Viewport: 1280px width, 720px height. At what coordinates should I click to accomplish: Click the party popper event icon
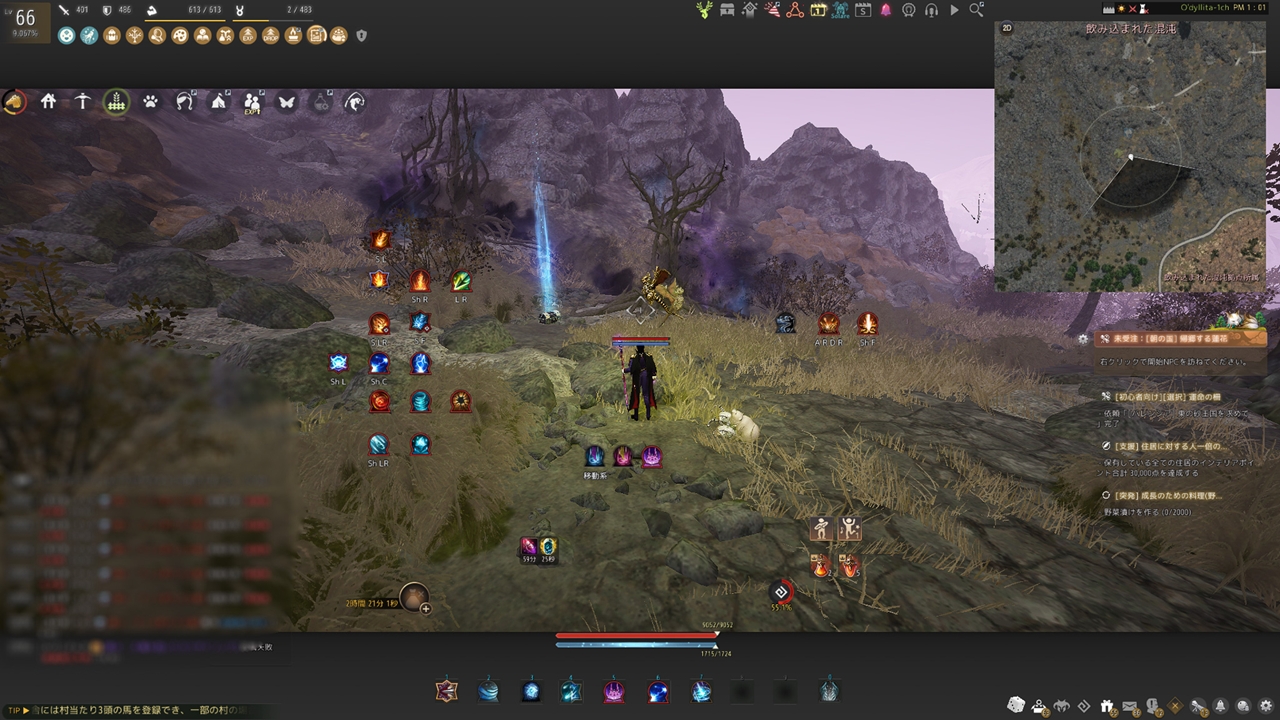click(x=772, y=10)
